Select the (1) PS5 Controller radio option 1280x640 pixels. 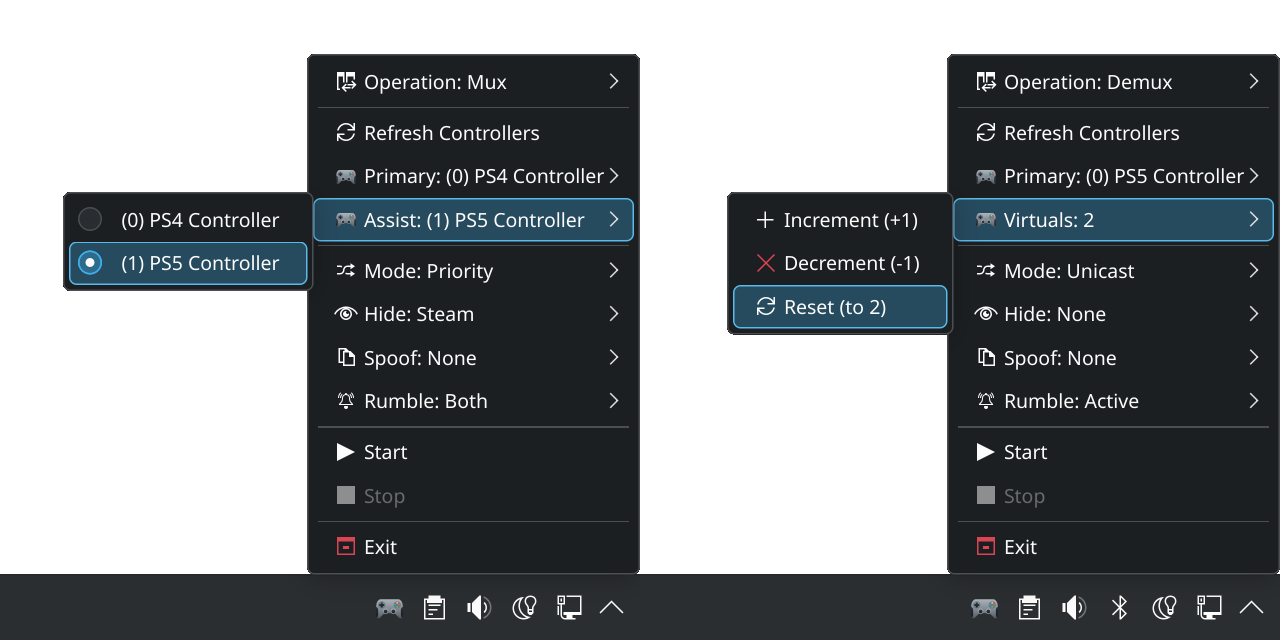tap(90, 263)
